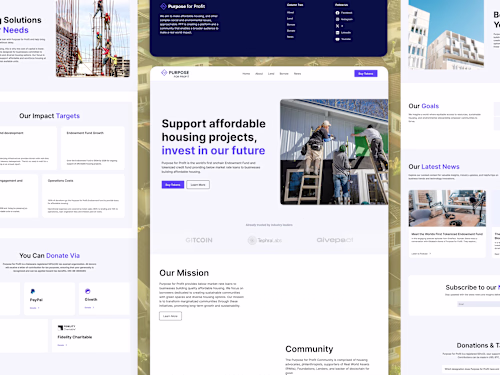Open the footer Donate link
Screen dimensions: 500x375
[291, 31]
